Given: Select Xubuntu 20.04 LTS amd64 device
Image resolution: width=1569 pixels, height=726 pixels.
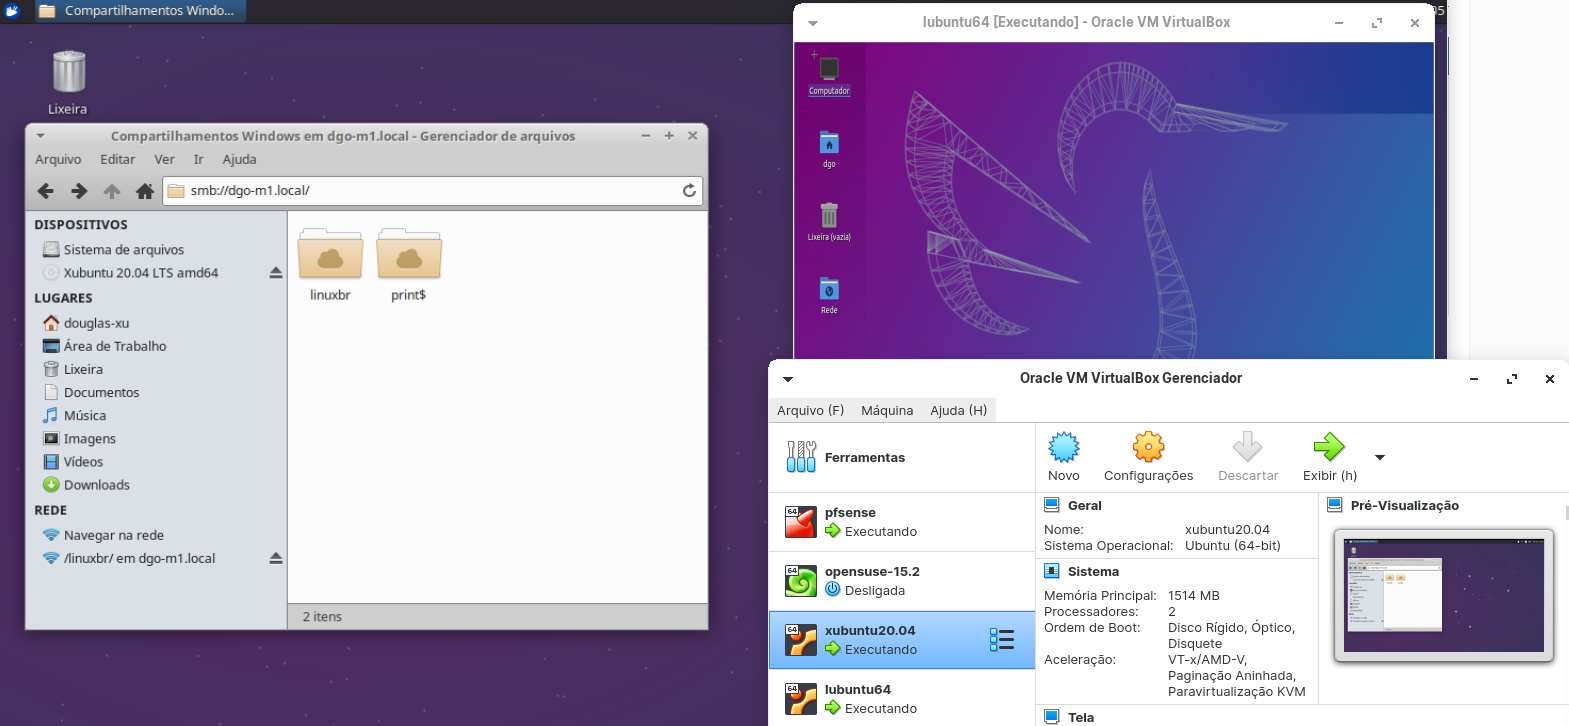Looking at the screenshot, I should [x=130, y=273].
